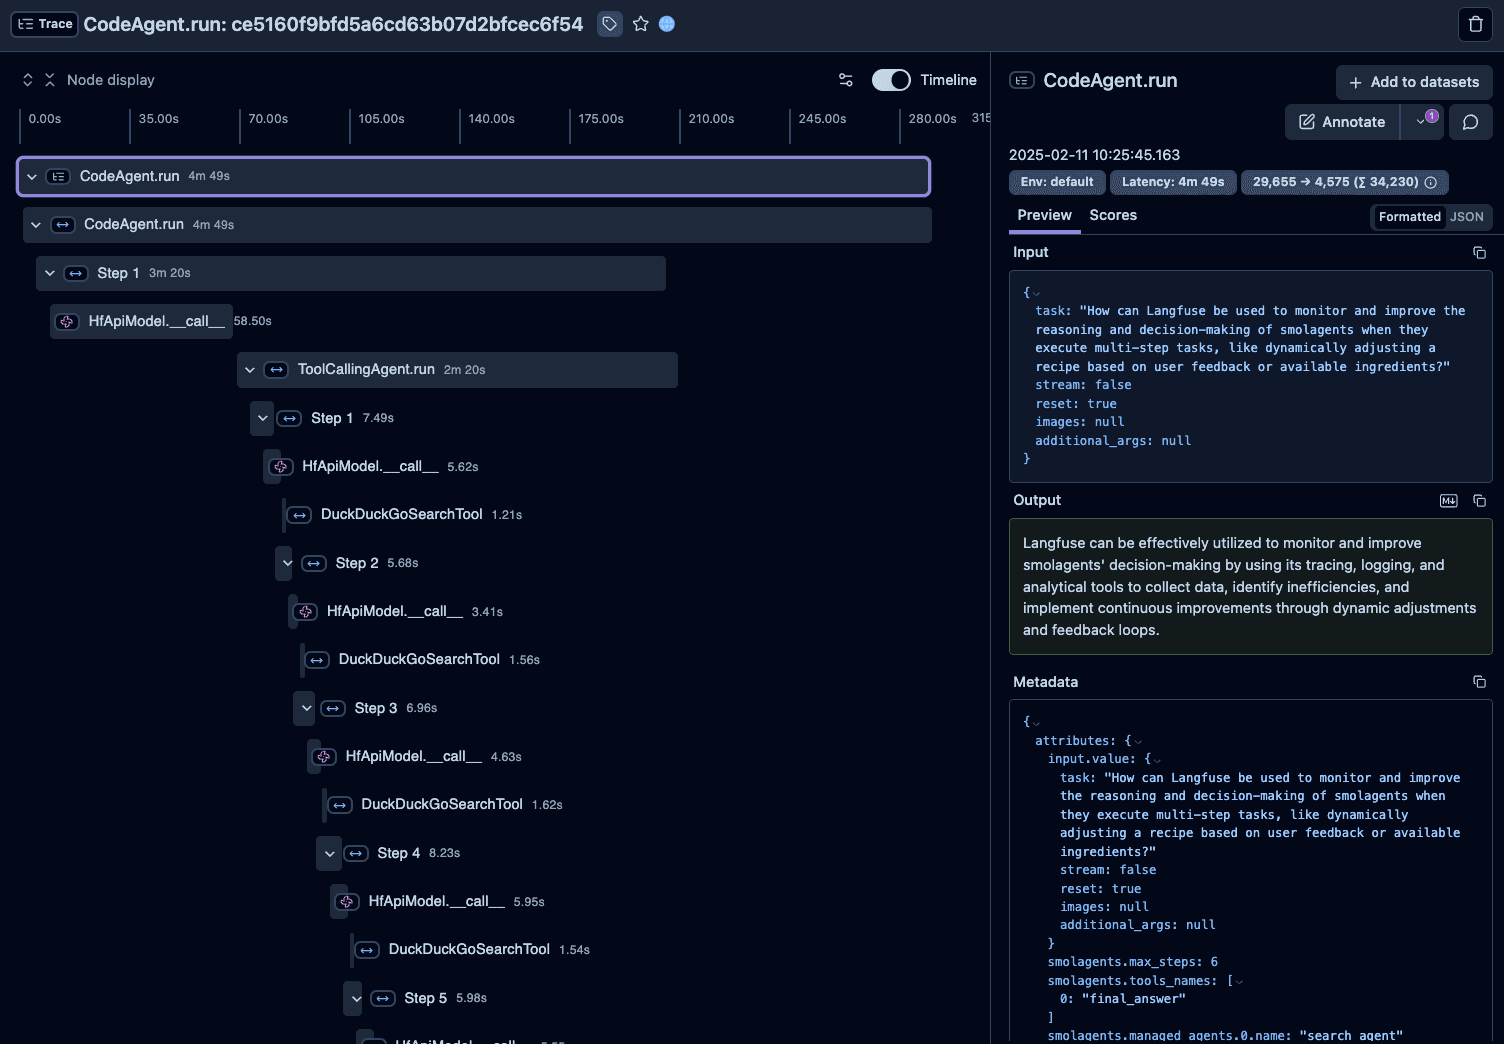Click the expand-all icon next to Node display

(x=27, y=79)
